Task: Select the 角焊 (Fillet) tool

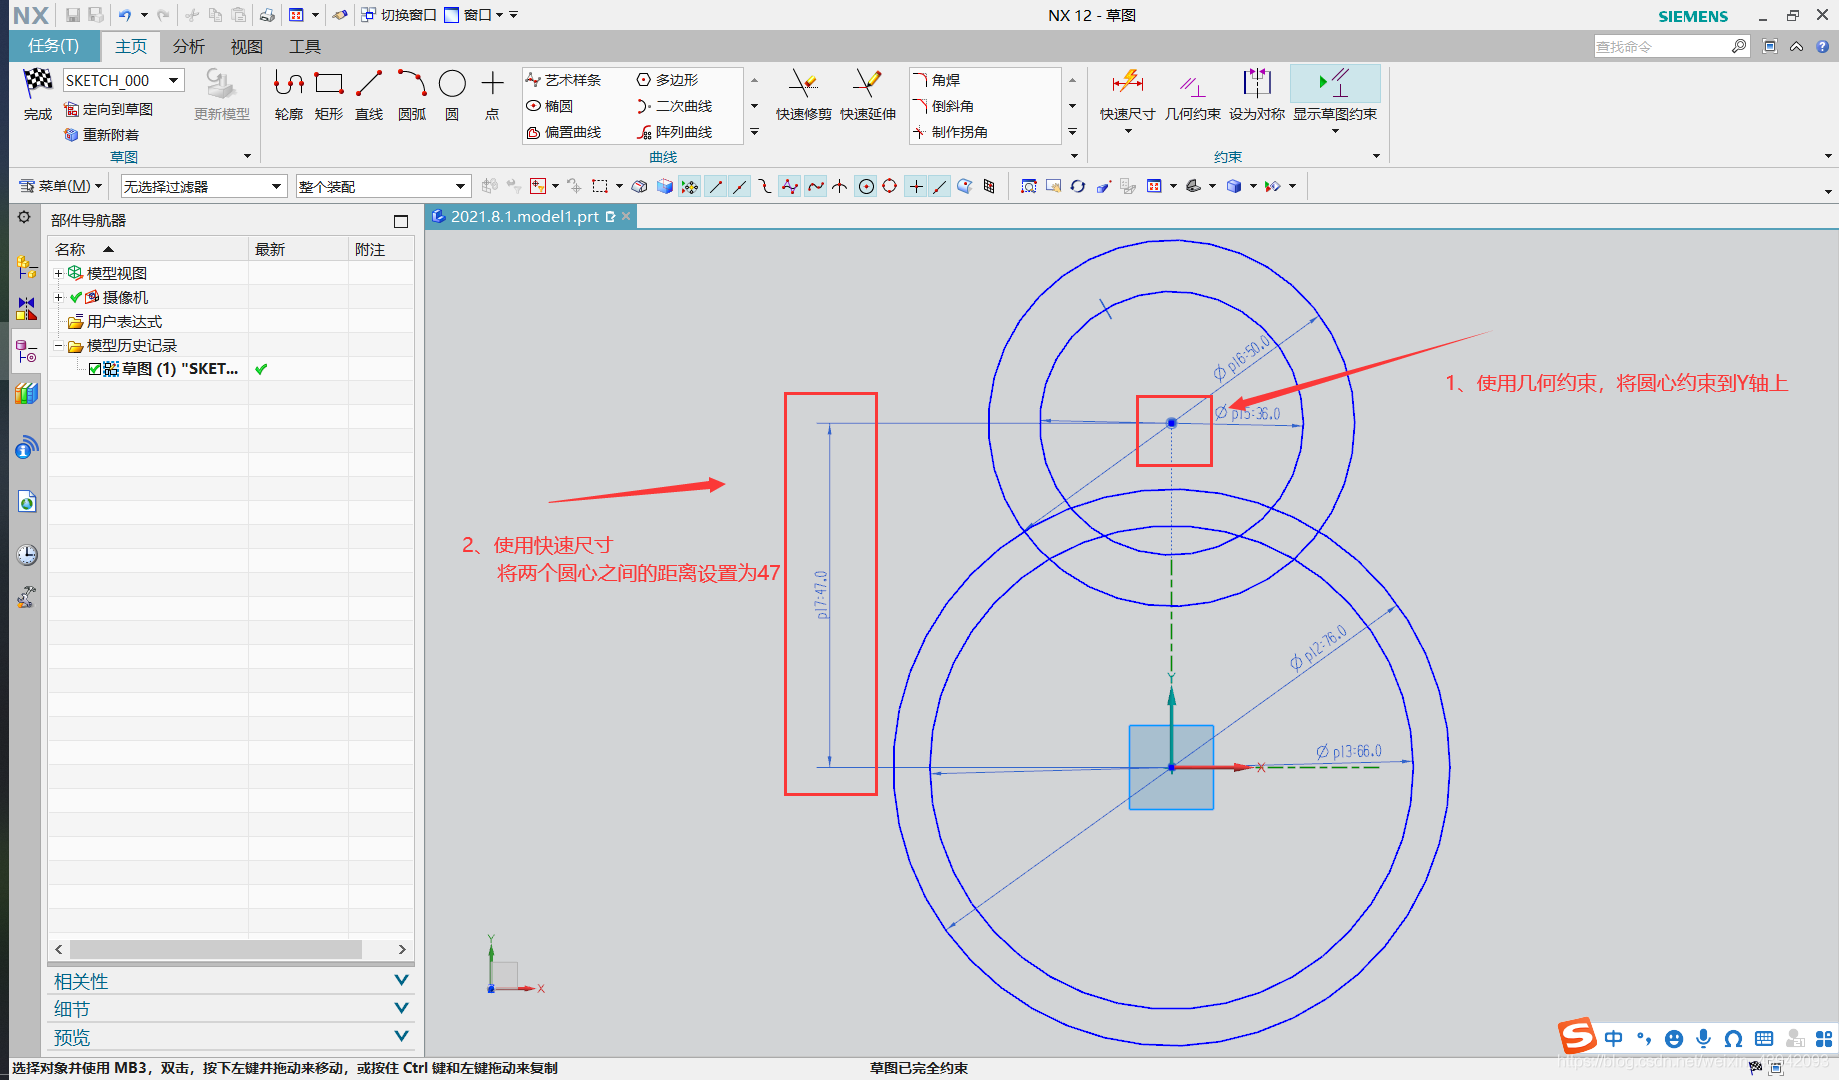Action: coord(937,80)
